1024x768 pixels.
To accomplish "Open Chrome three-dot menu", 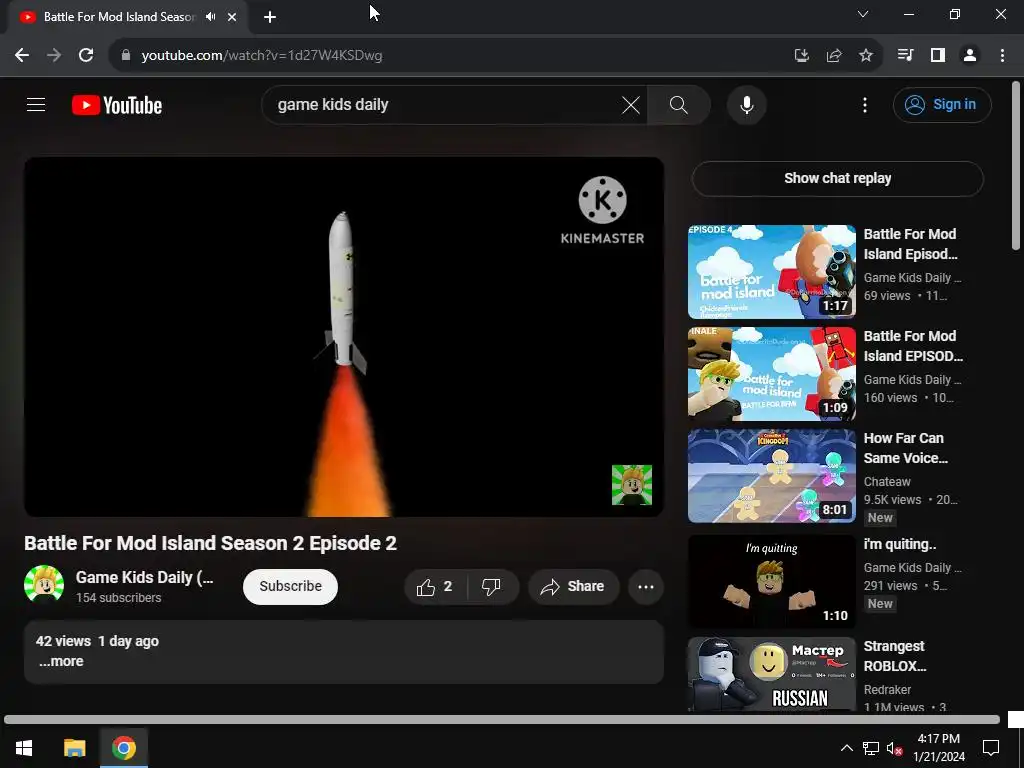I will pyautogui.click(x=1002, y=55).
